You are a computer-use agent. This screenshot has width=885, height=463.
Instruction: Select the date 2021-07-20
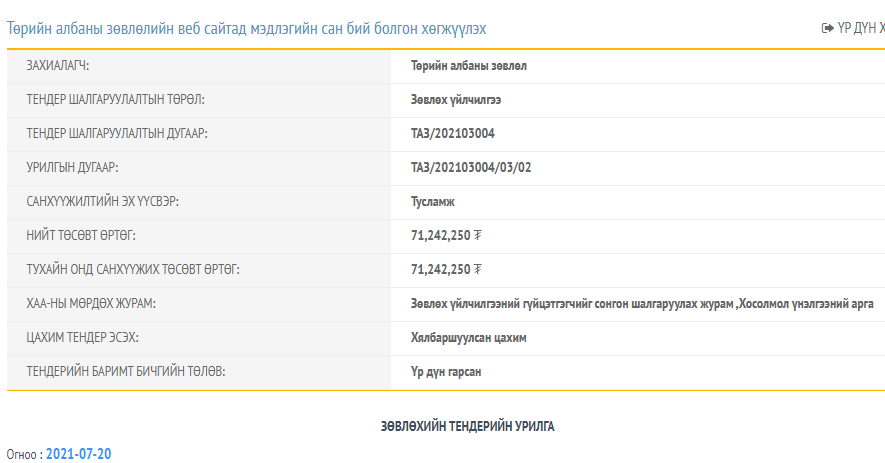point(78,454)
